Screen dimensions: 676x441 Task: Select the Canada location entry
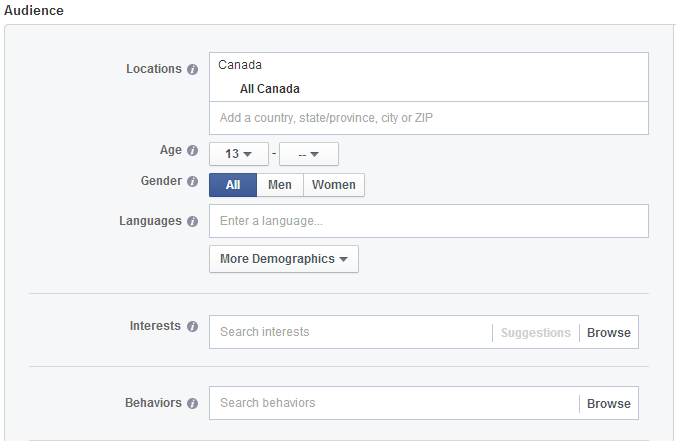[240, 65]
